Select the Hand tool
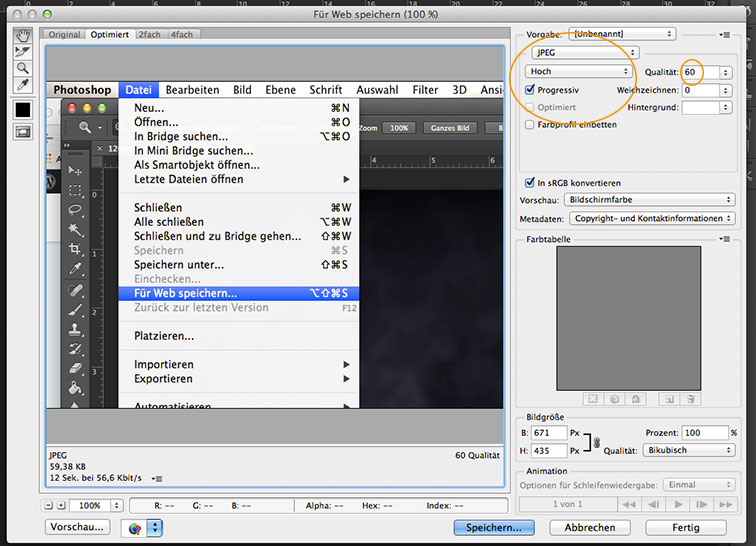756x546 pixels. coord(23,35)
